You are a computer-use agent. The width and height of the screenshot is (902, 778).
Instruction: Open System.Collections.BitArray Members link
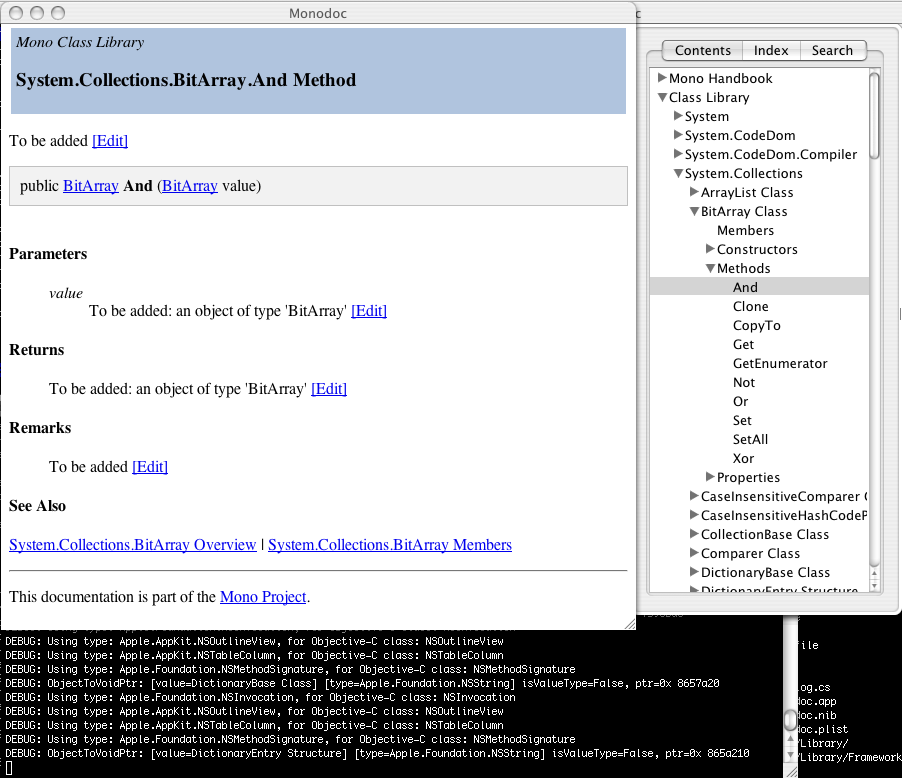pos(390,545)
